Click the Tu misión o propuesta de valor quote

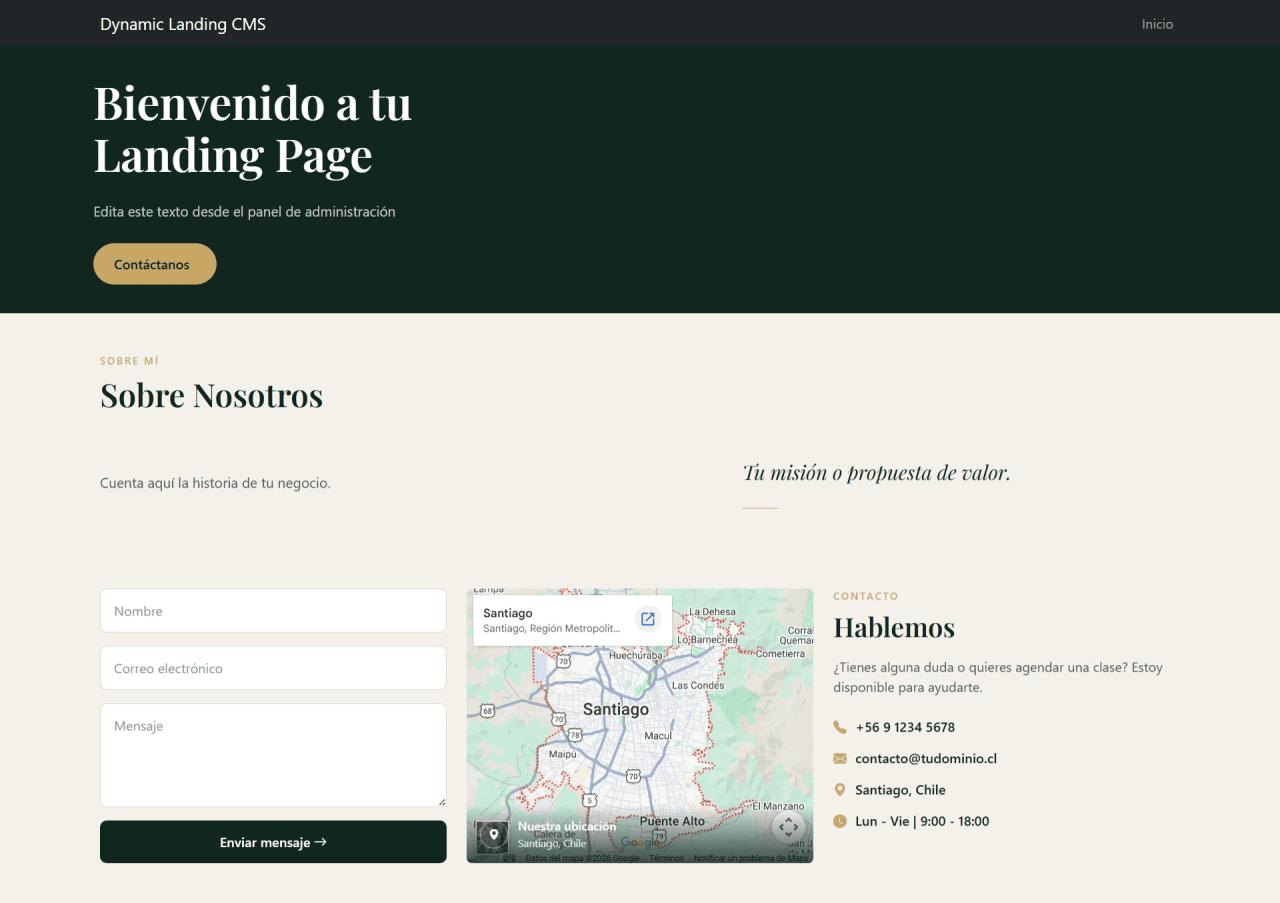(x=876, y=472)
